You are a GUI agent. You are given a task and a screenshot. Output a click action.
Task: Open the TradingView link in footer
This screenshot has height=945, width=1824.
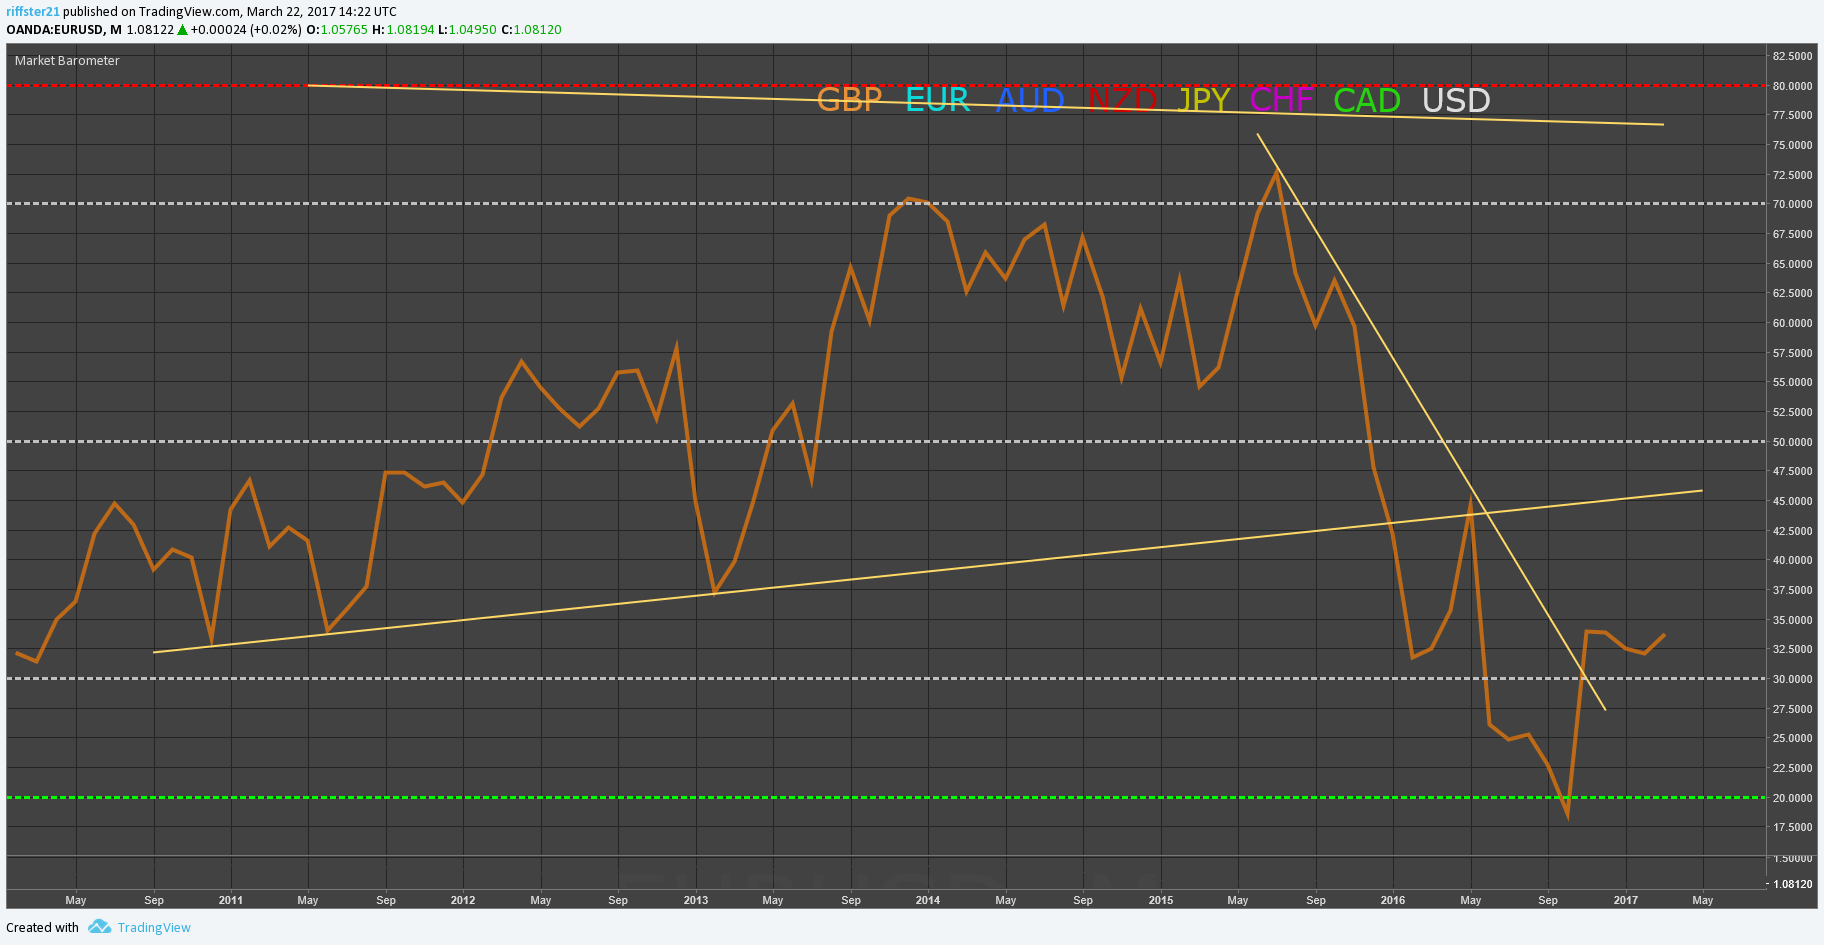[154, 928]
